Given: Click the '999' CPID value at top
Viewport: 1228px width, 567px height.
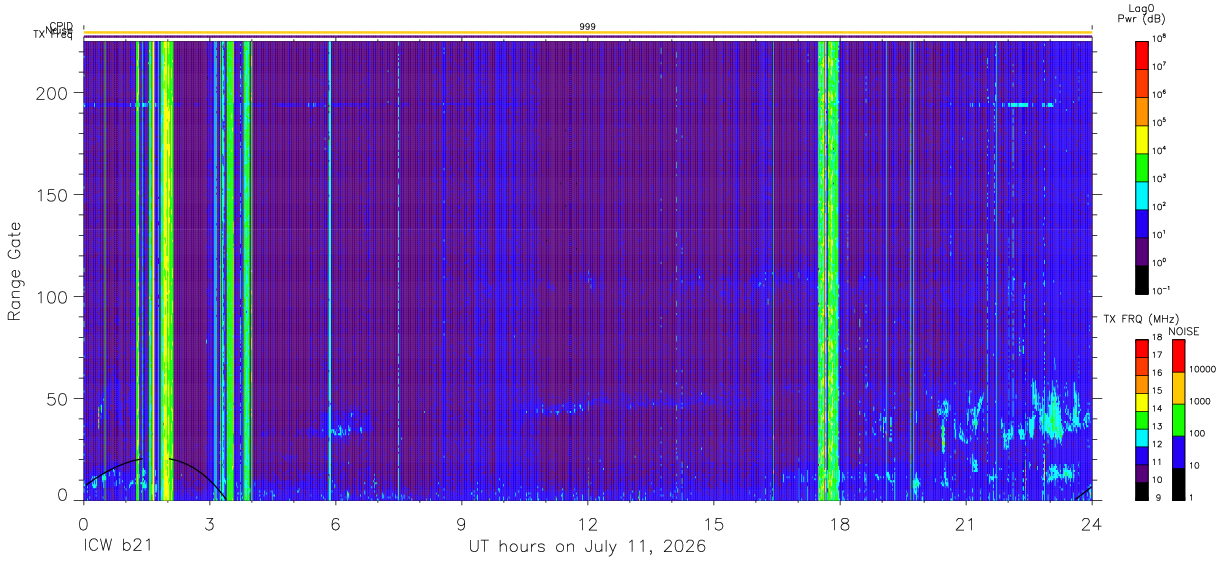Looking at the screenshot, I should (588, 26).
